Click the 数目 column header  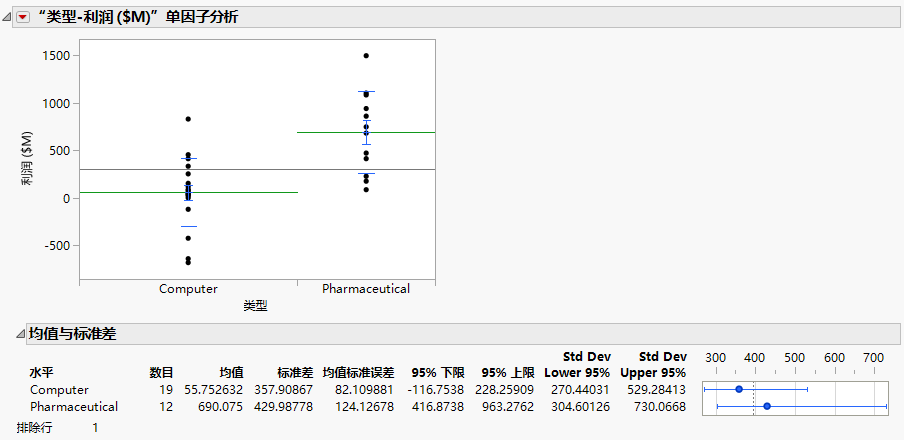(161, 372)
